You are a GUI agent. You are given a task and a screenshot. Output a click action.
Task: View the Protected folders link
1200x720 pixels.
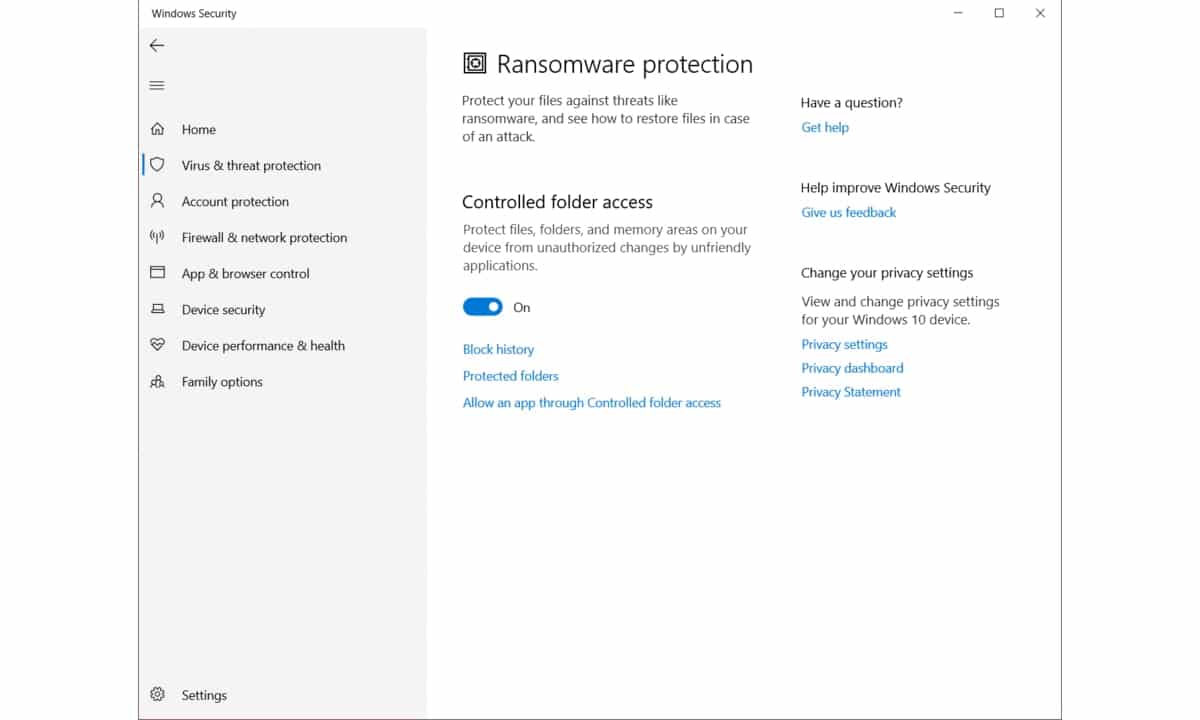[510, 376]
